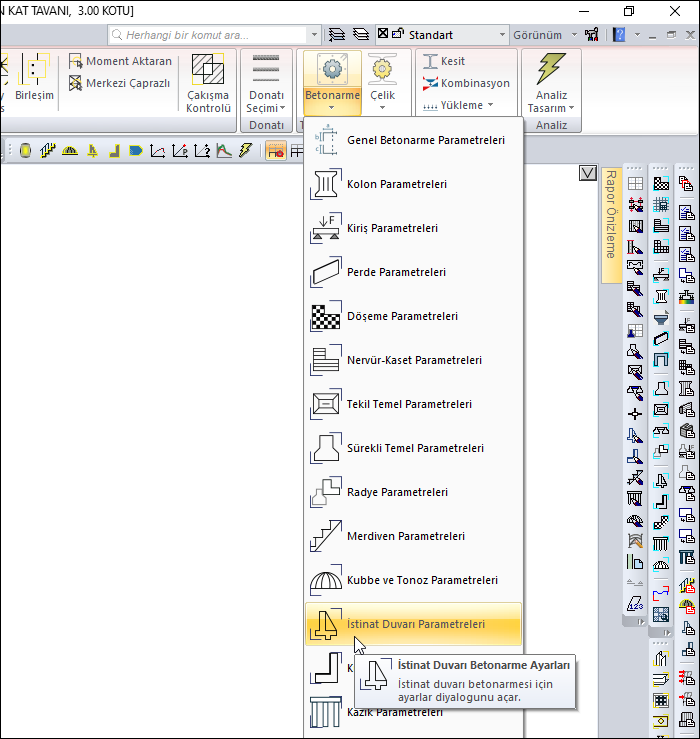Viewport: 700px width, 739px height.
Task: Click the Perde Parametreleri icon
Action: (x=326, y=272)
